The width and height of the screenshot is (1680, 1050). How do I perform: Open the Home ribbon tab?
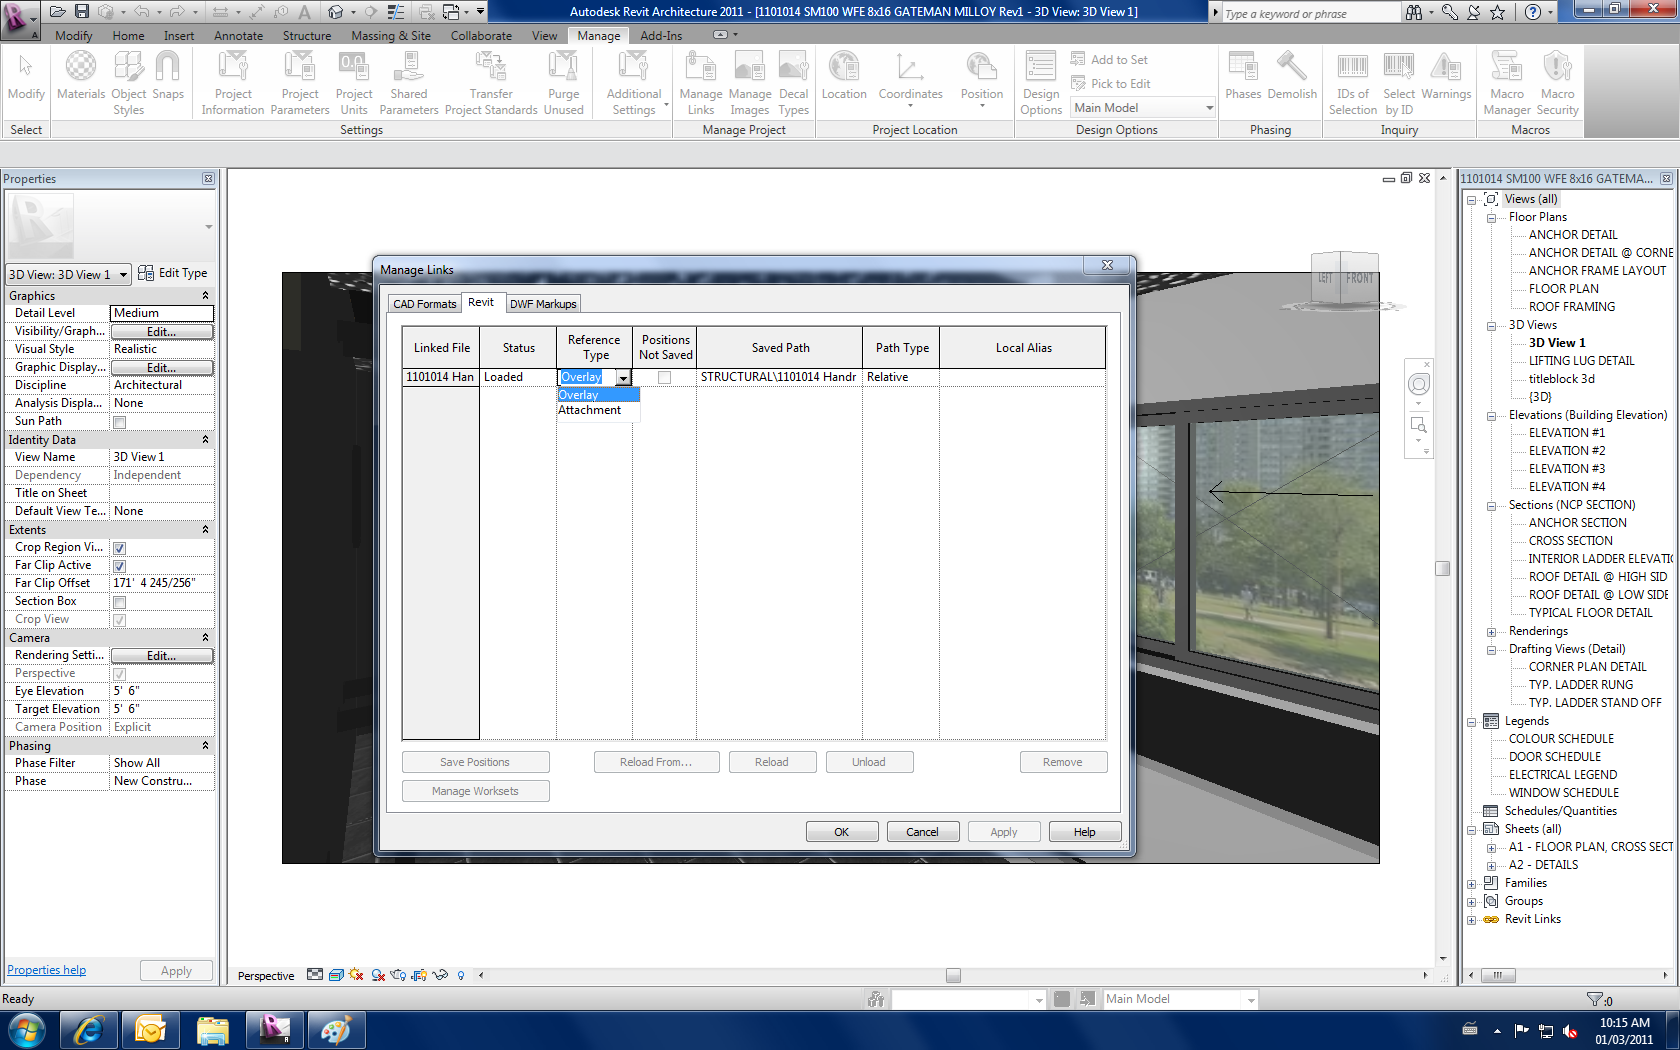tap(128, 36)
